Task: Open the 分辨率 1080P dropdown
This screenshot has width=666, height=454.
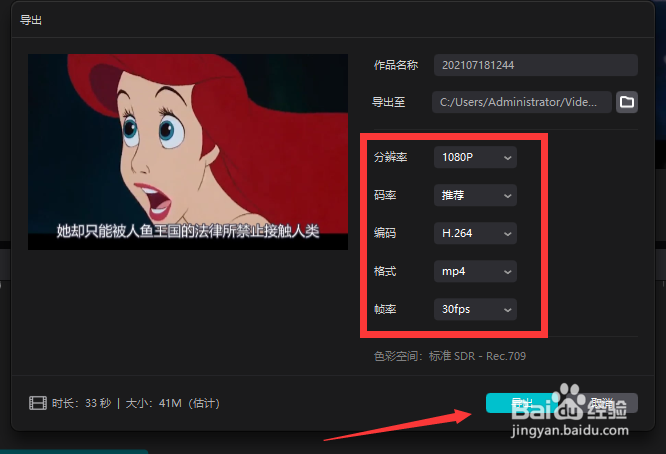Action: tap(475, 157)
